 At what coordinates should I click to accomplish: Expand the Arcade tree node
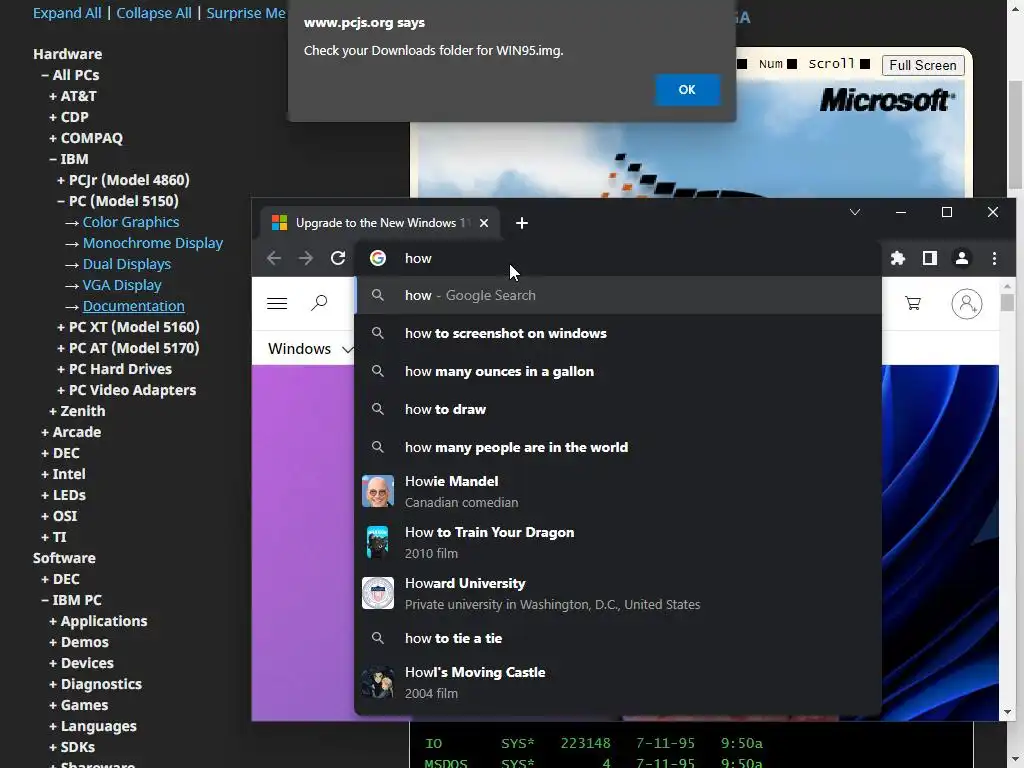pyautogui.click(x=71, y=432)
